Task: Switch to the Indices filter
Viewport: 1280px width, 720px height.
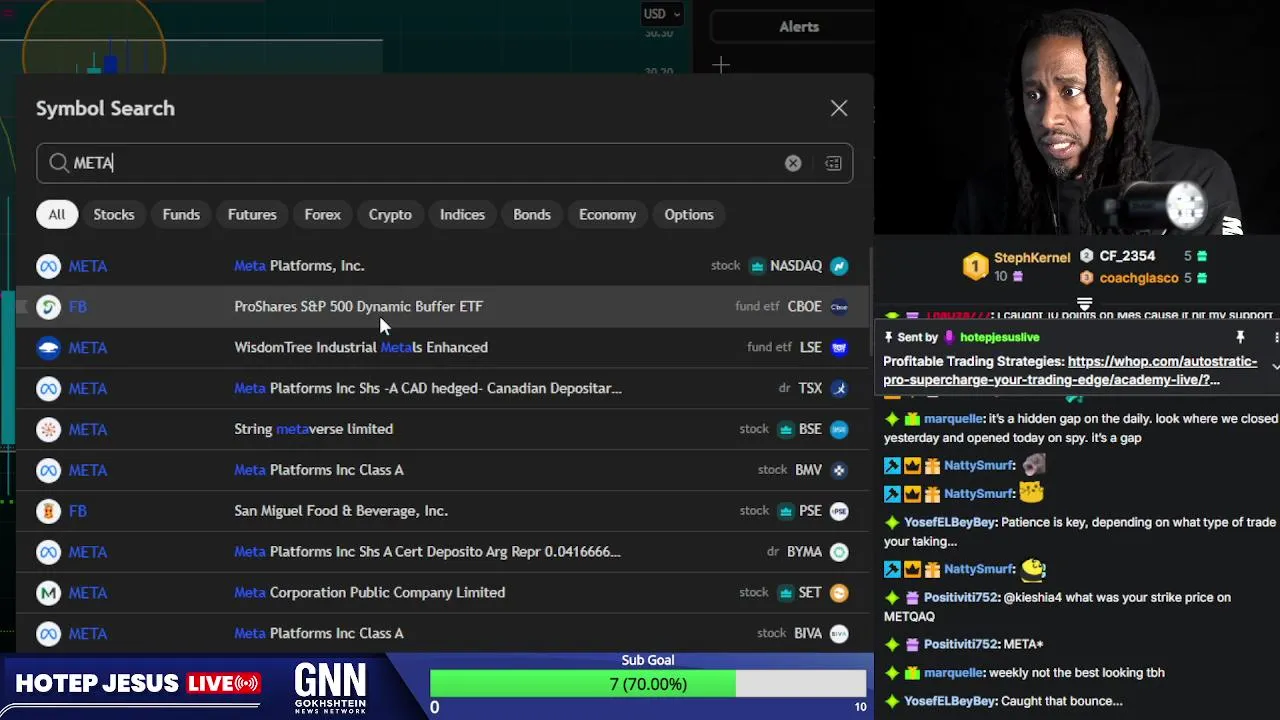Action: point(462,214)
